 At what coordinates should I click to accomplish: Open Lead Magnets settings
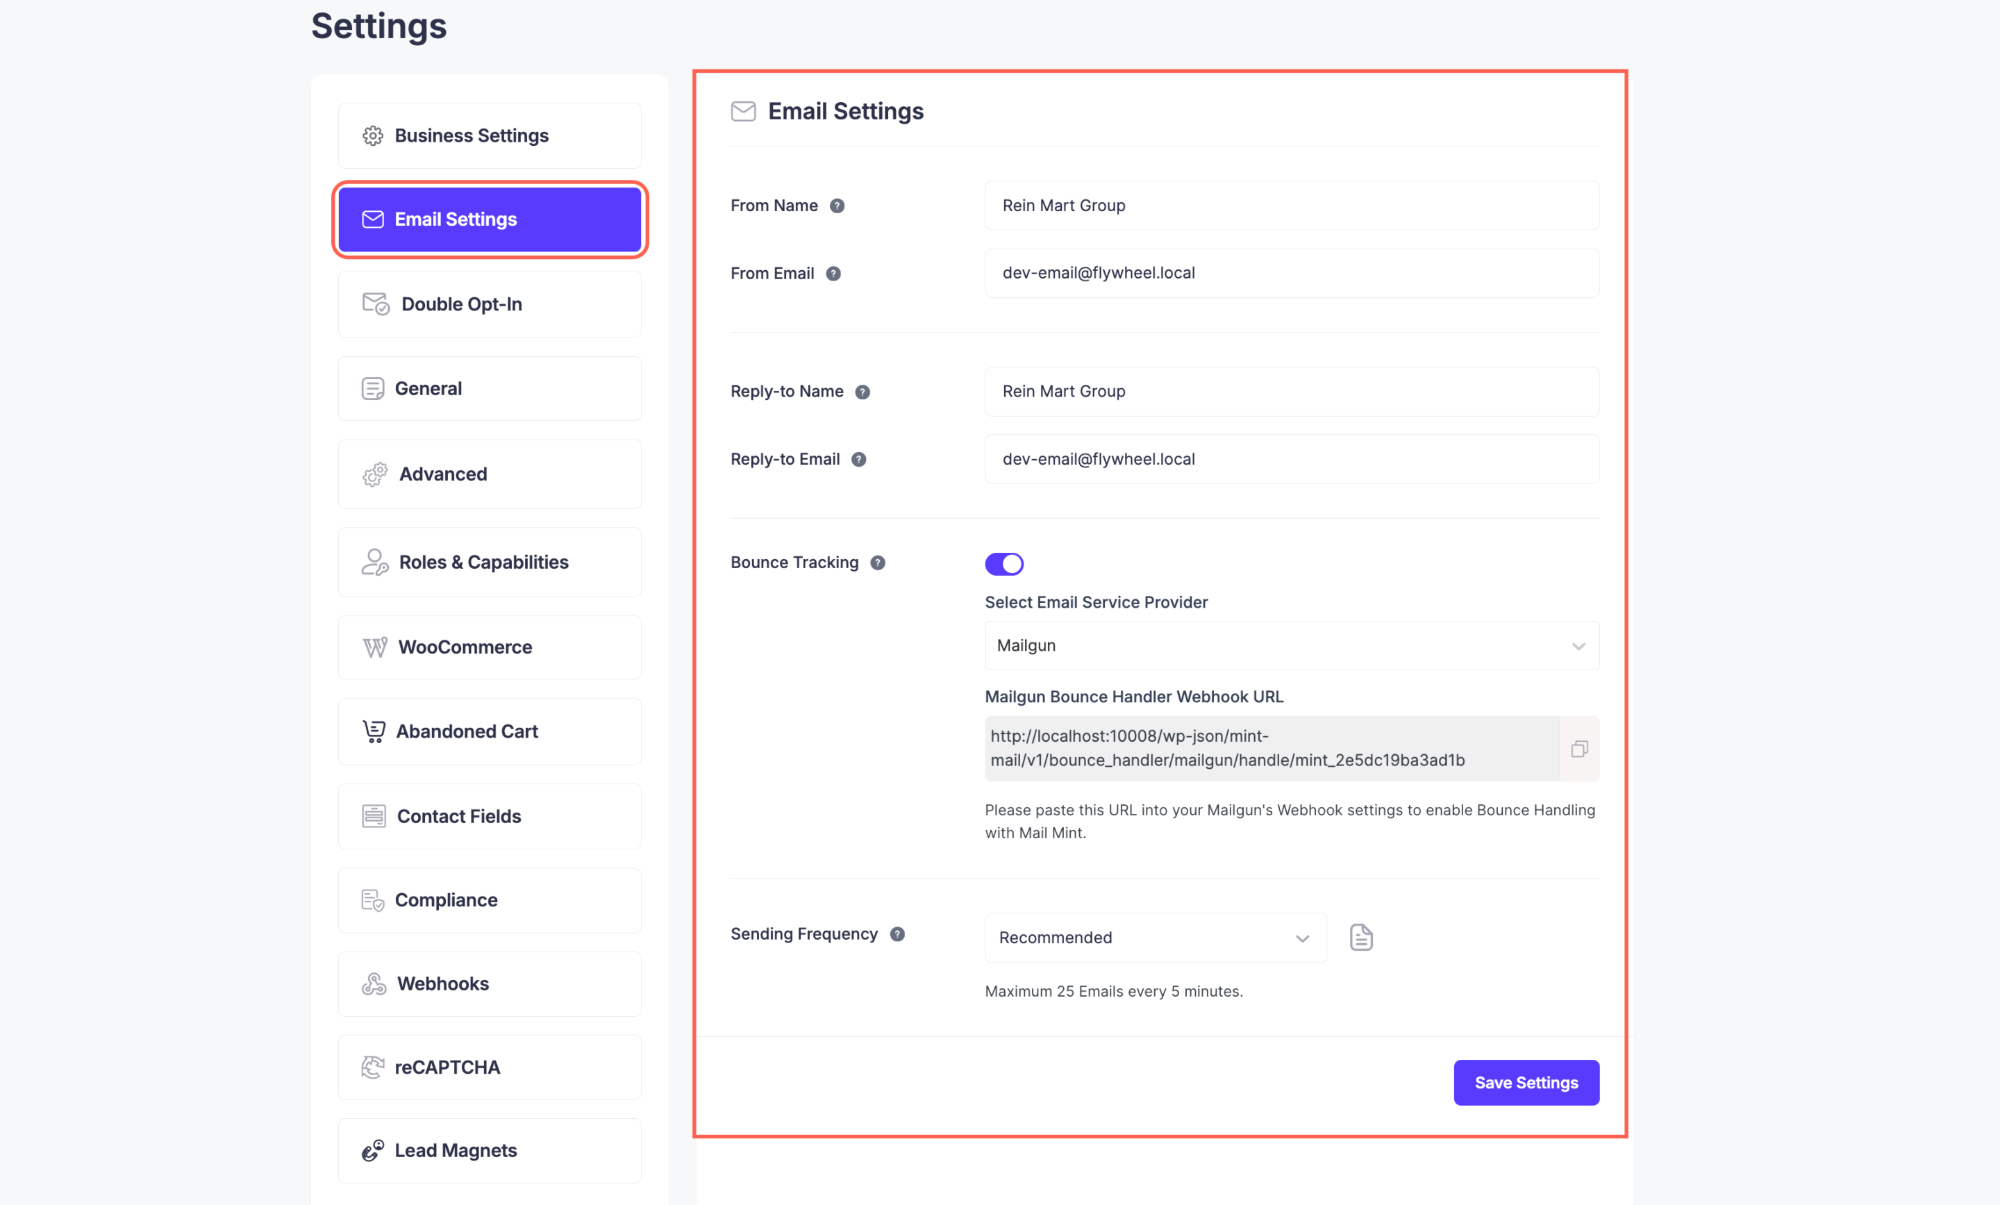(x=490, y=1151)
